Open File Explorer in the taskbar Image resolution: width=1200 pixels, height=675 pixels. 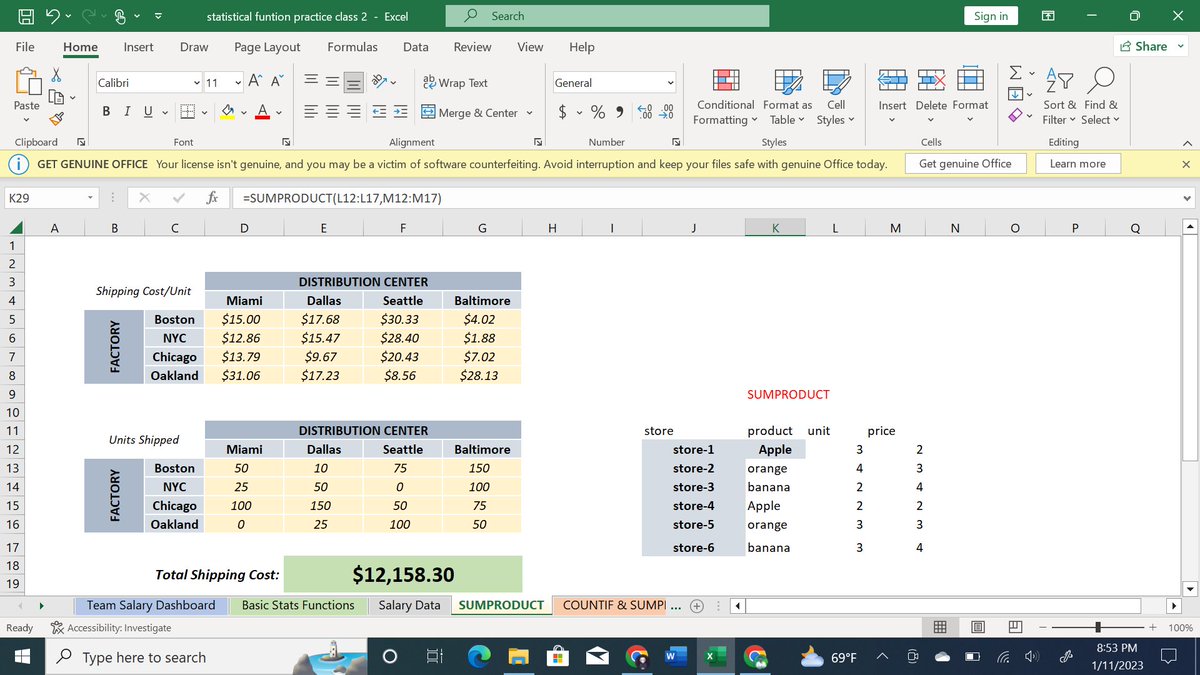518,657
